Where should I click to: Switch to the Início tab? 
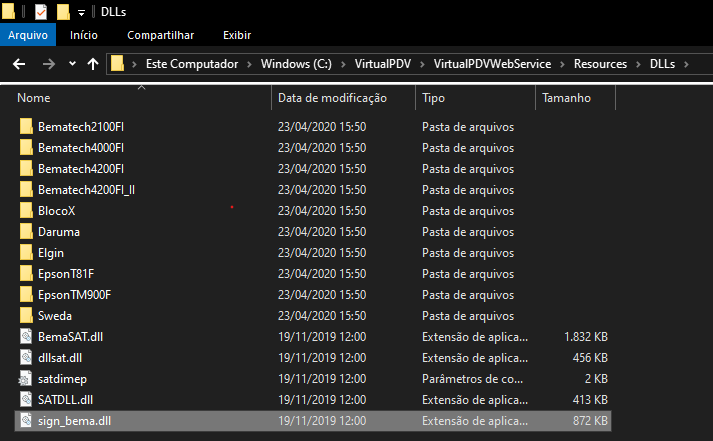pyautogui.click(x=84, y=35)
